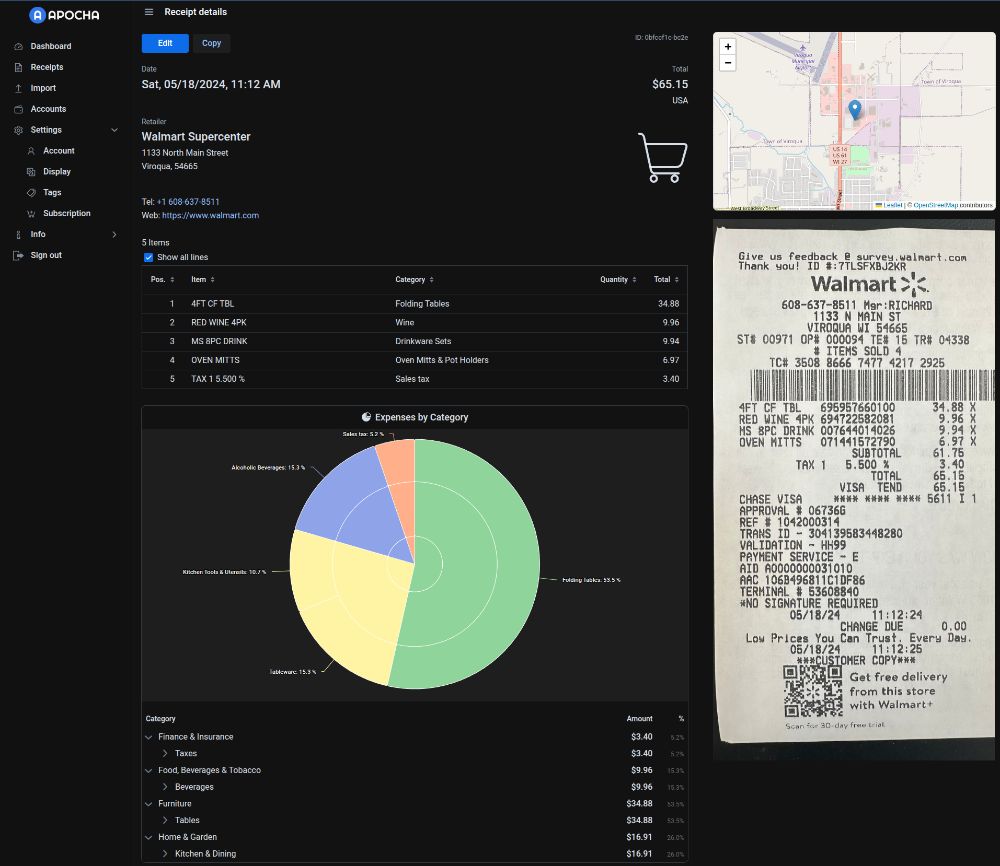Click the Import upload icon

point(18,89)
